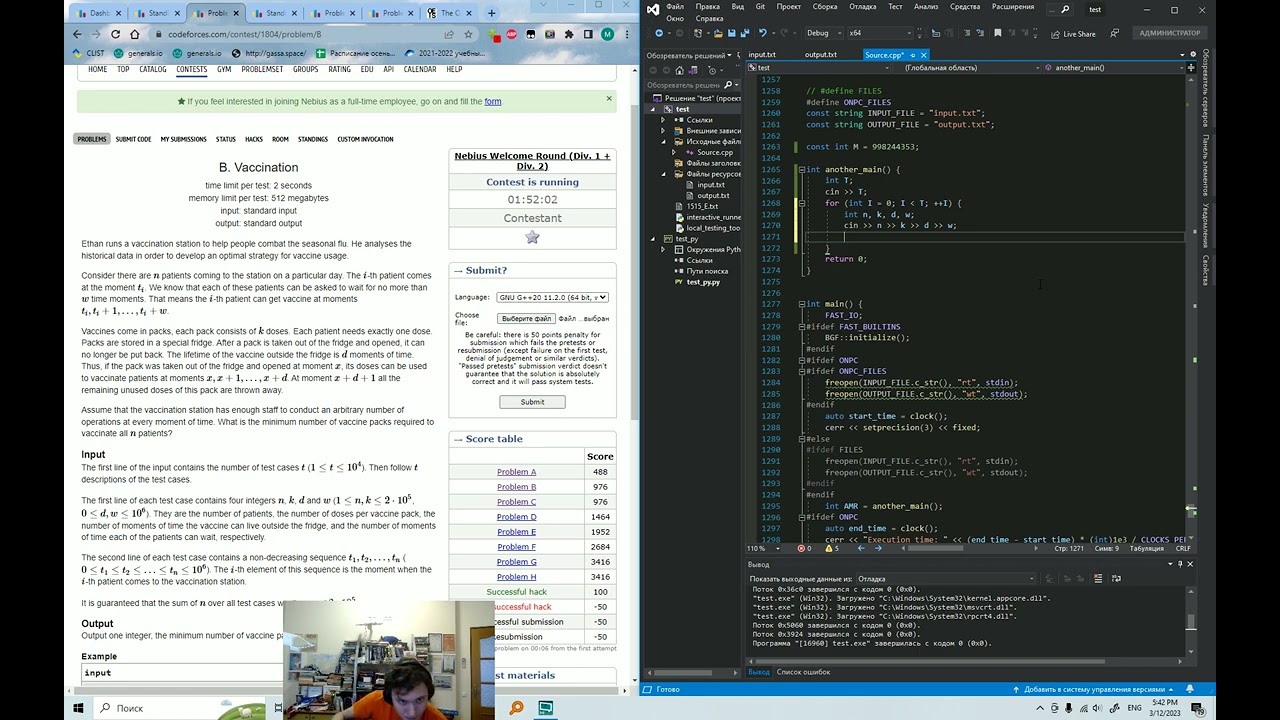Viewport: 1280px width, 720px height.
Task: Click the PROBLEMSET link in Codeforces header
Action: pos(262,69)
